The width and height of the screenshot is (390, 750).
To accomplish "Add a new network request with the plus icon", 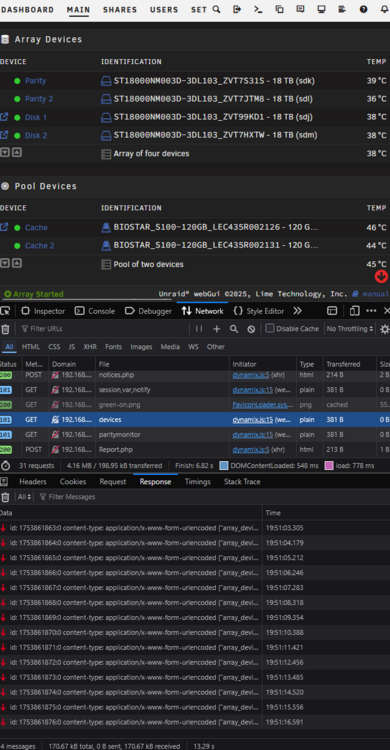I will click(x=217, y=329).
